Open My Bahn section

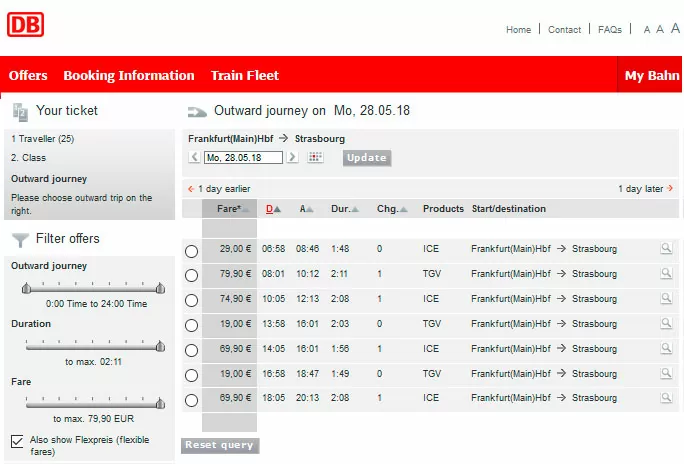coord(652,75)
